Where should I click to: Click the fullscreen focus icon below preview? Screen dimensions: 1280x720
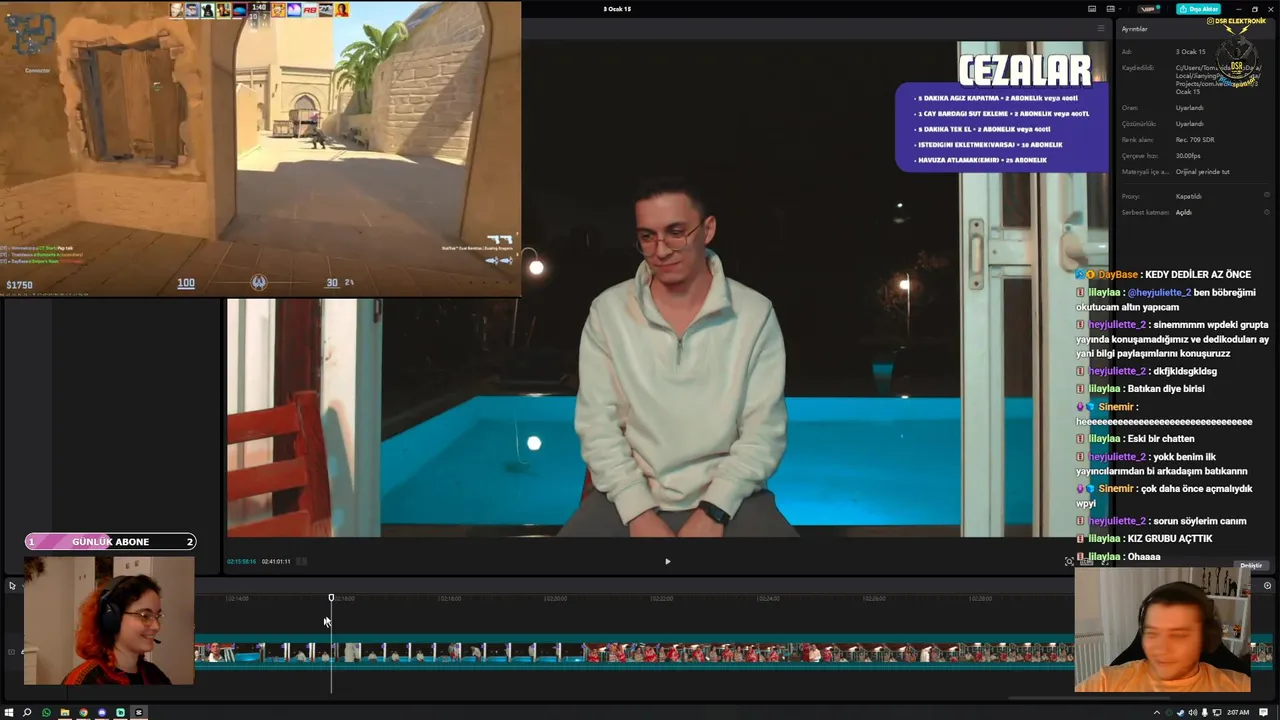coord(1069,562)
